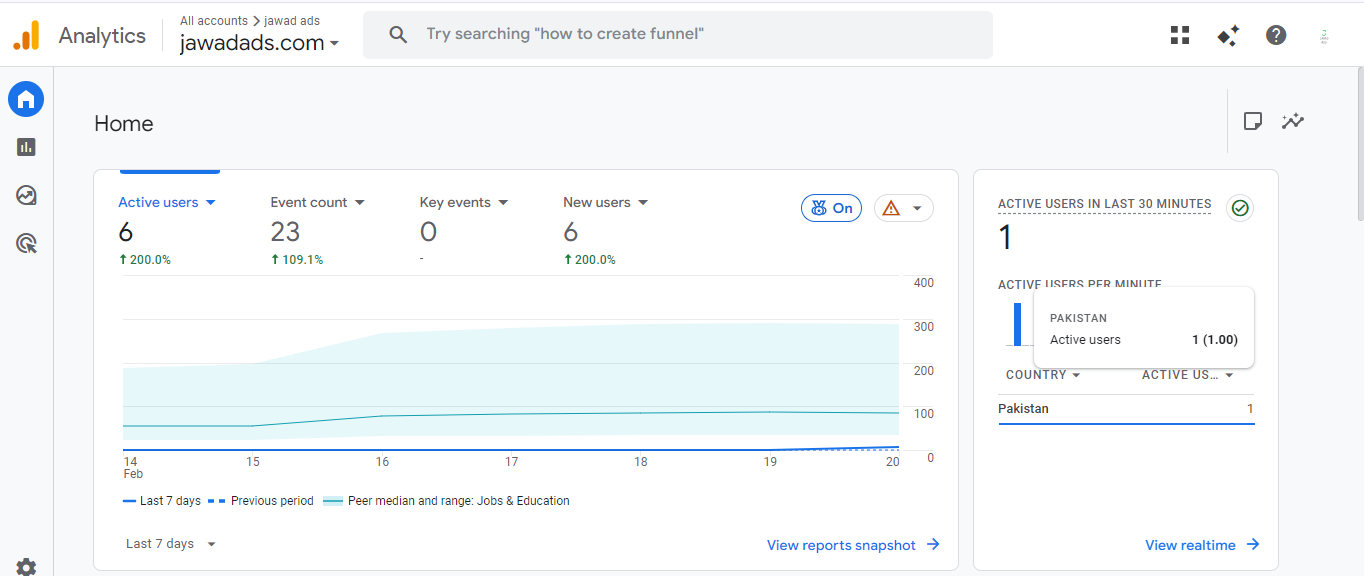The width and height of the screenshot is (1364, 576).
Task: Expand the Last 7 days date range
Action: pos(171,544)
